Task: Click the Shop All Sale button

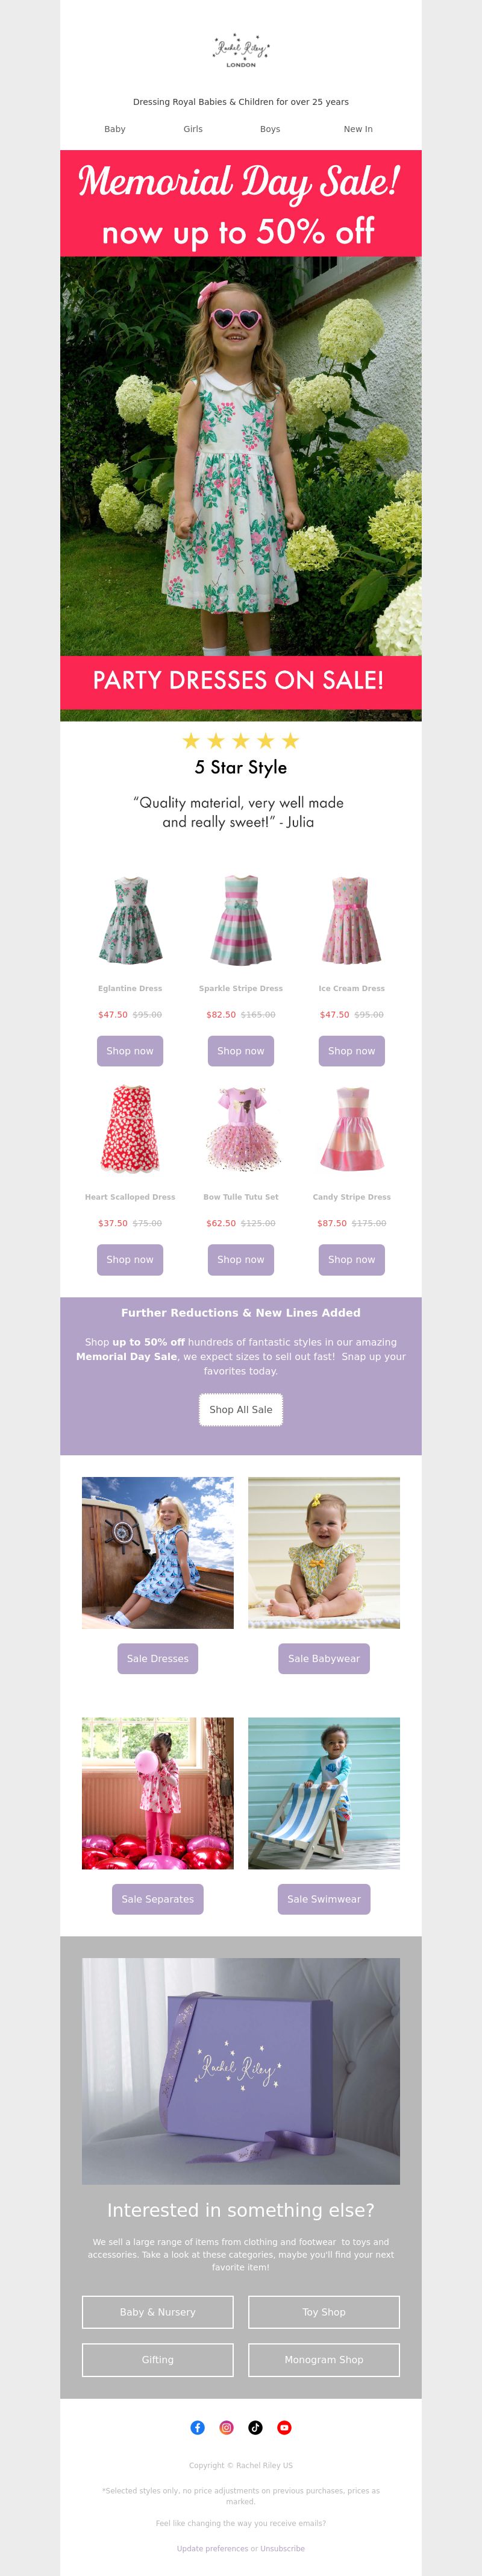Action: click(241, 1410)
